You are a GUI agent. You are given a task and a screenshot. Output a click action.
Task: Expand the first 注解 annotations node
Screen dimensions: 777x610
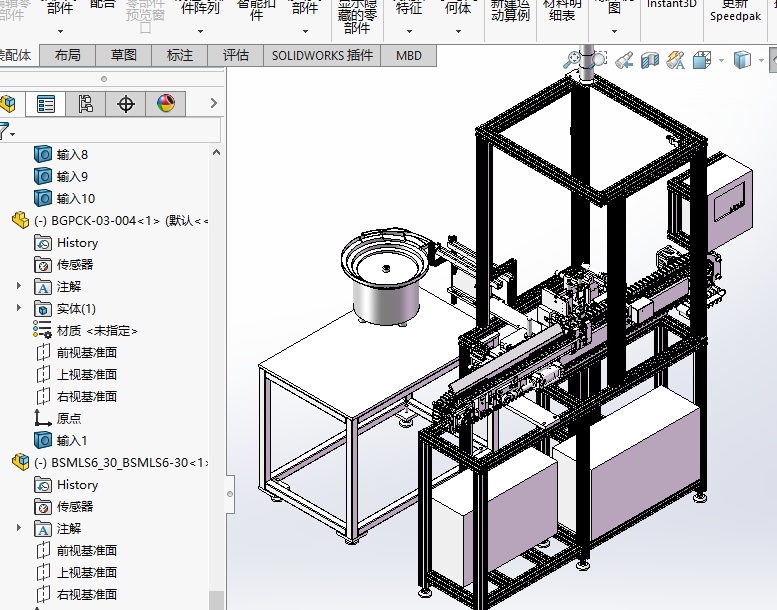tap(19, 286)
